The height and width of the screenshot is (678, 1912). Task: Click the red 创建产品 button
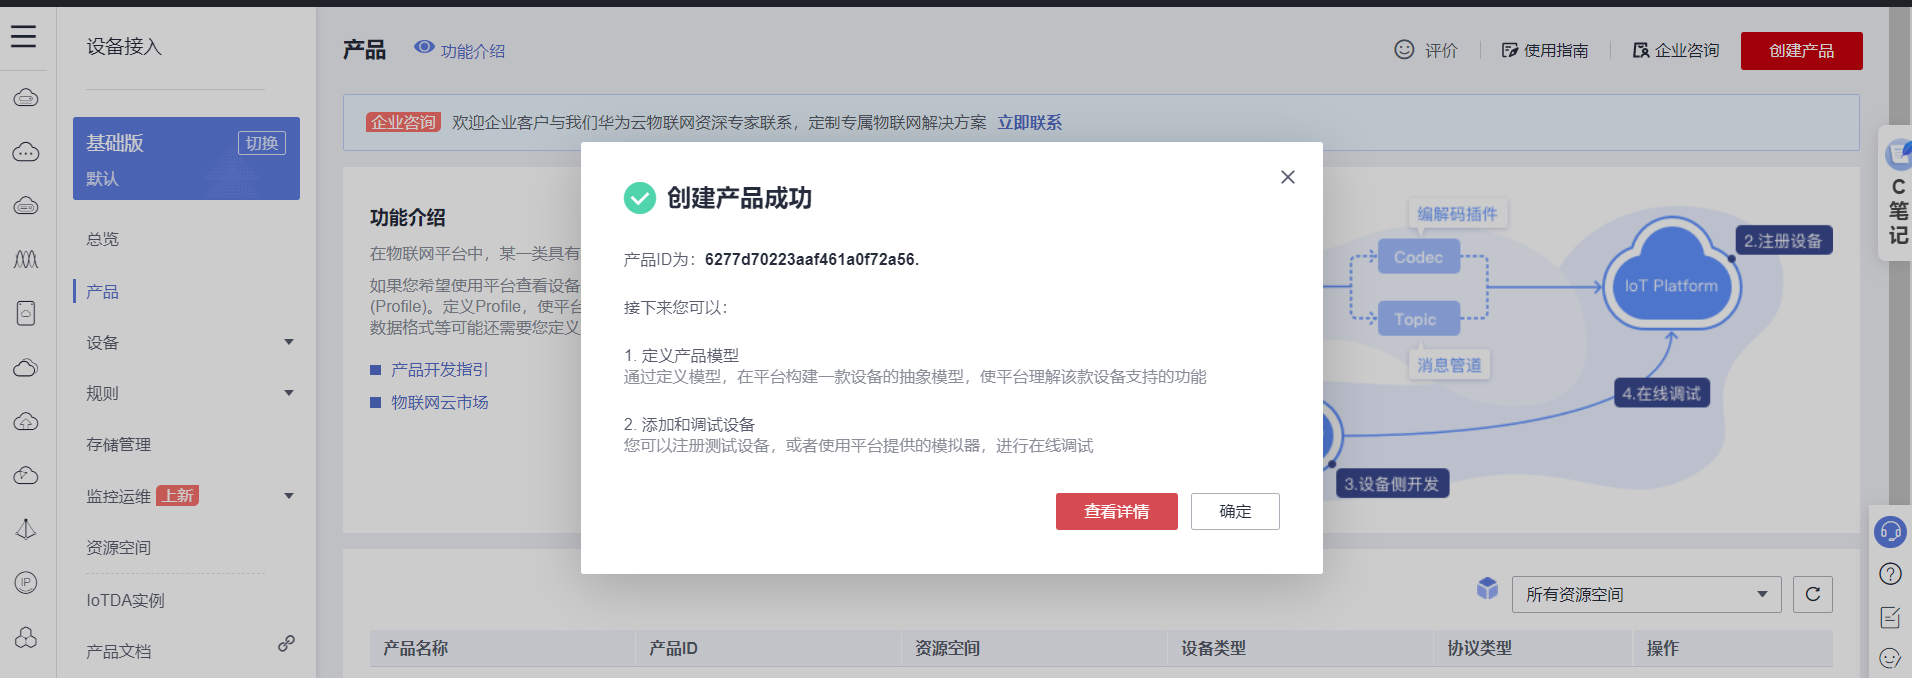(x=1801, y=51)
